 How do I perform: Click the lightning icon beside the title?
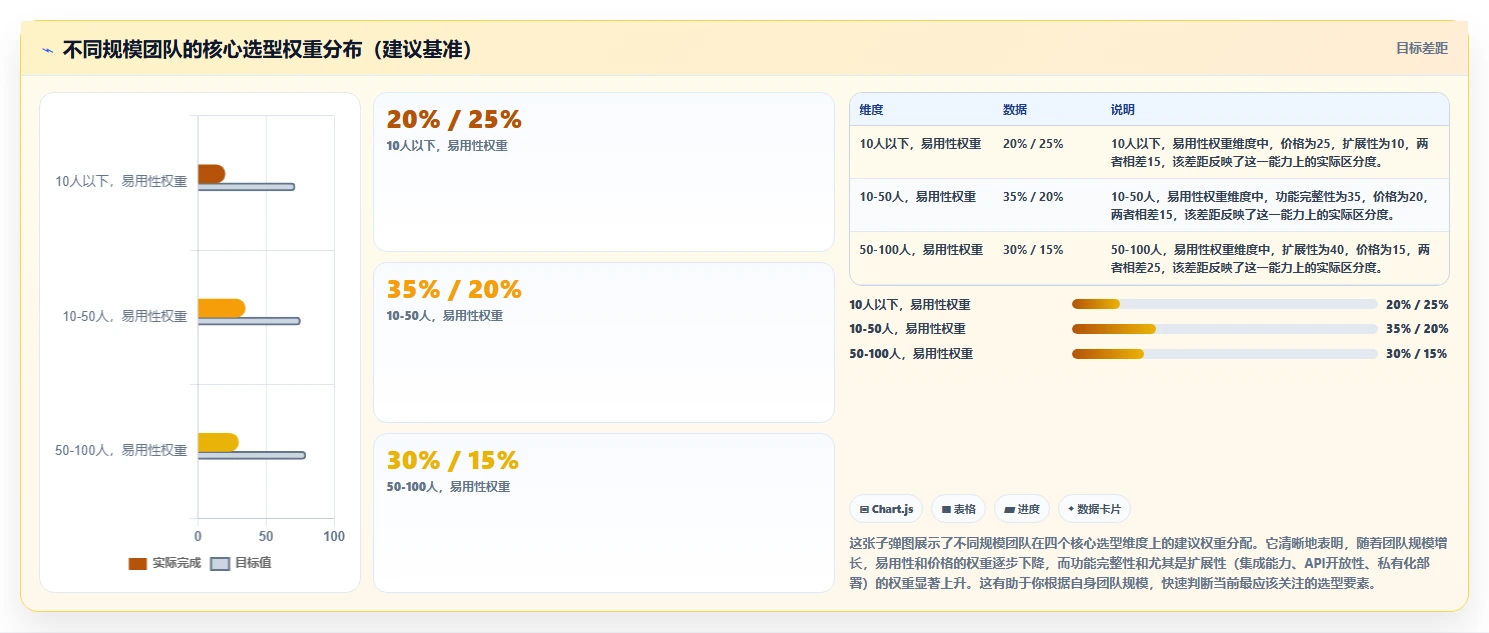(x=48, y=50)
